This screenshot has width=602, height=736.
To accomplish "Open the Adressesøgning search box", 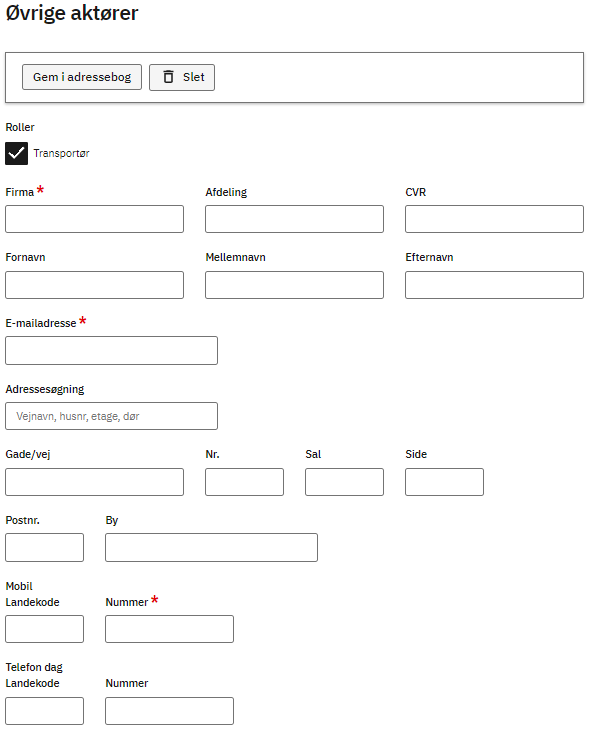I will 111,416.
